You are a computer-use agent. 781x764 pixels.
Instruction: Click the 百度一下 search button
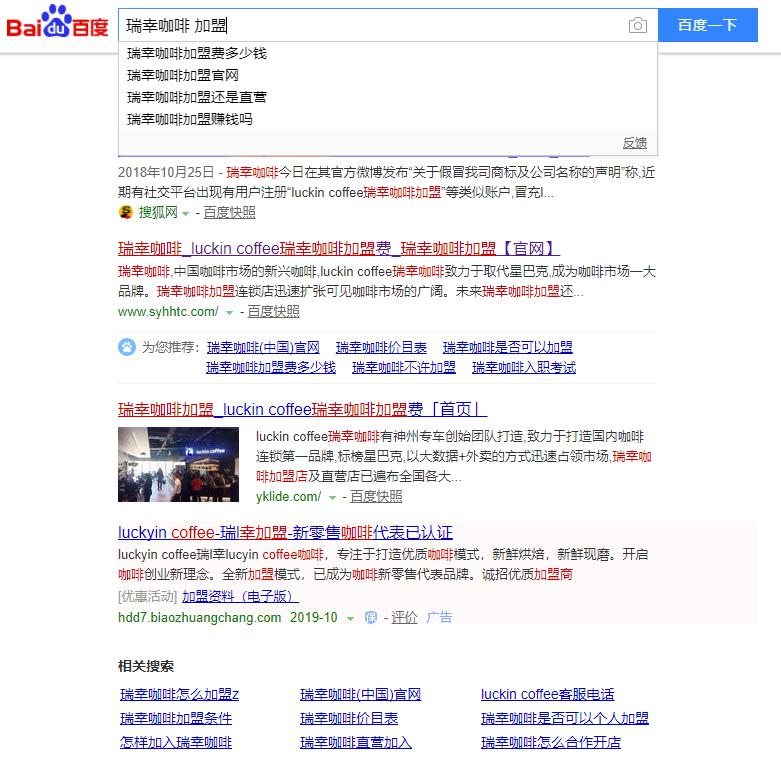[707, 25]
